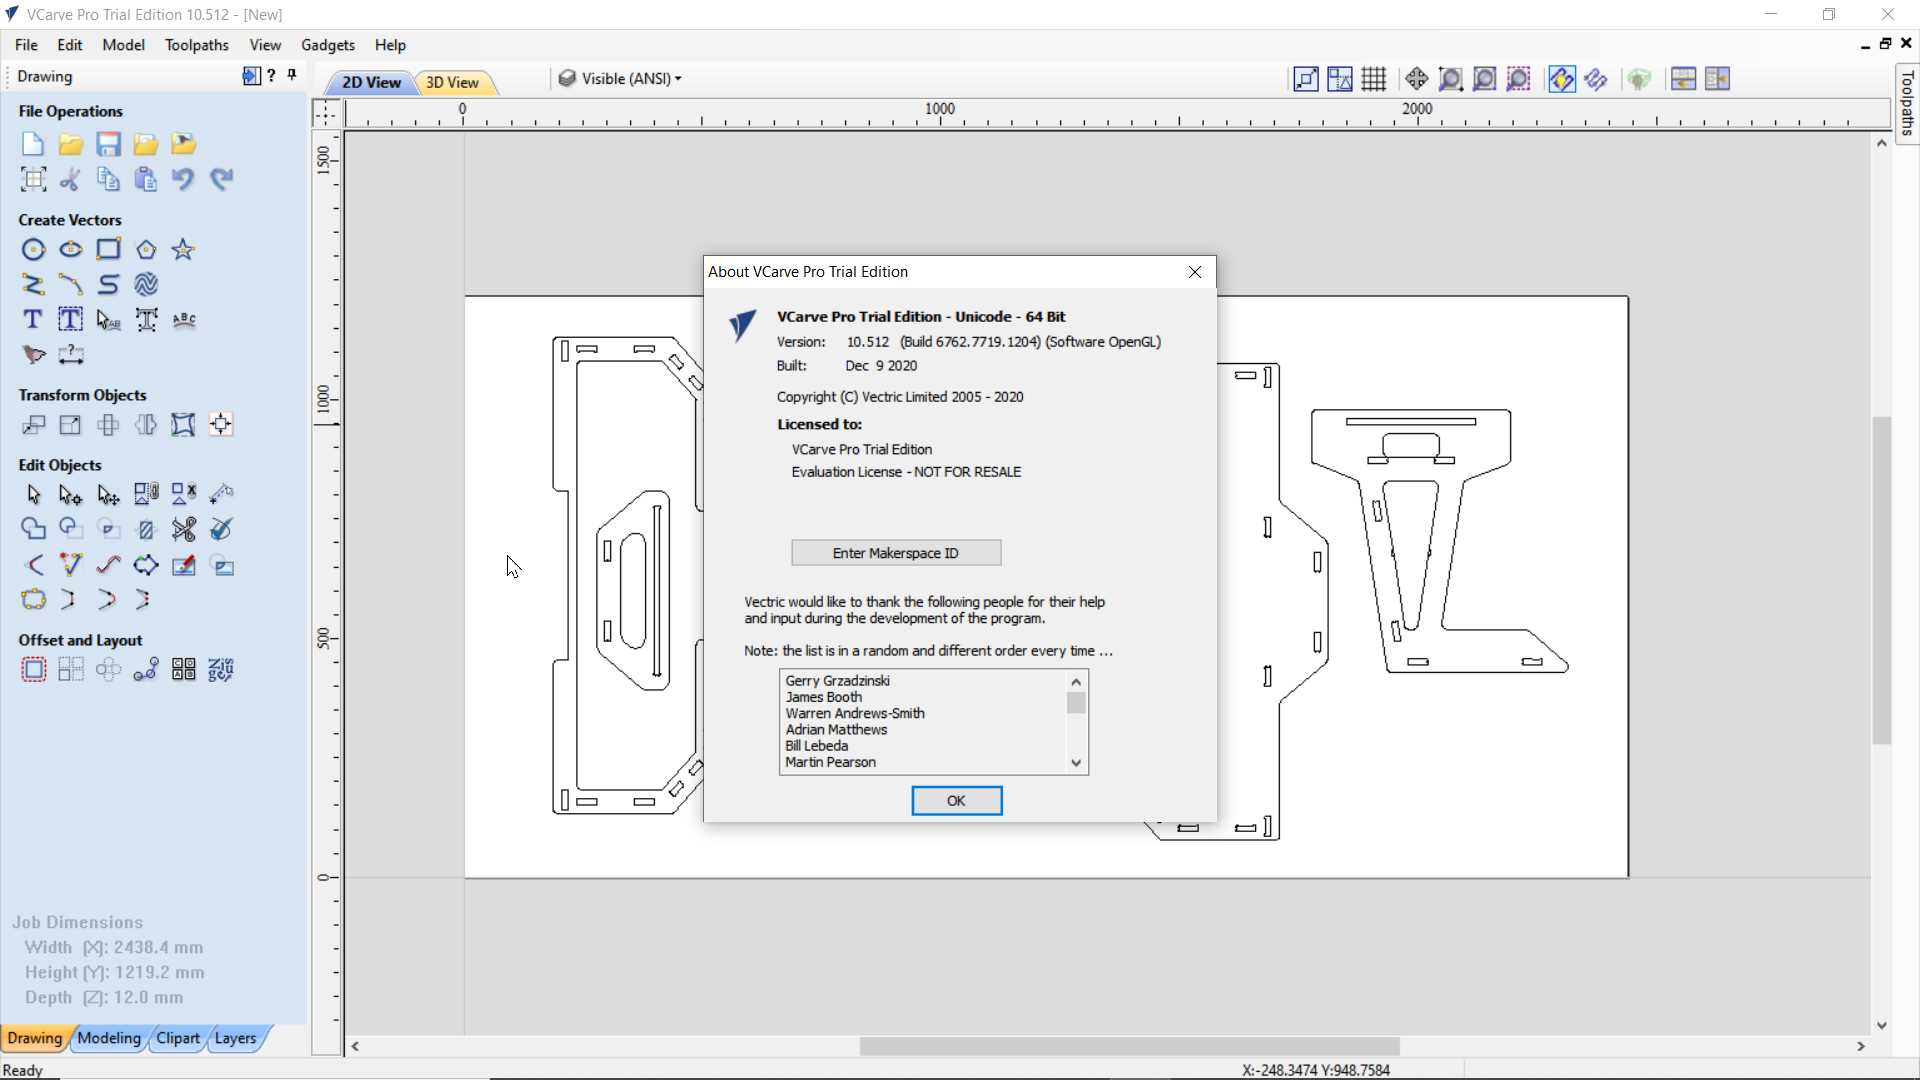
Task: Click the Copy icon
Action: point(108,179)
